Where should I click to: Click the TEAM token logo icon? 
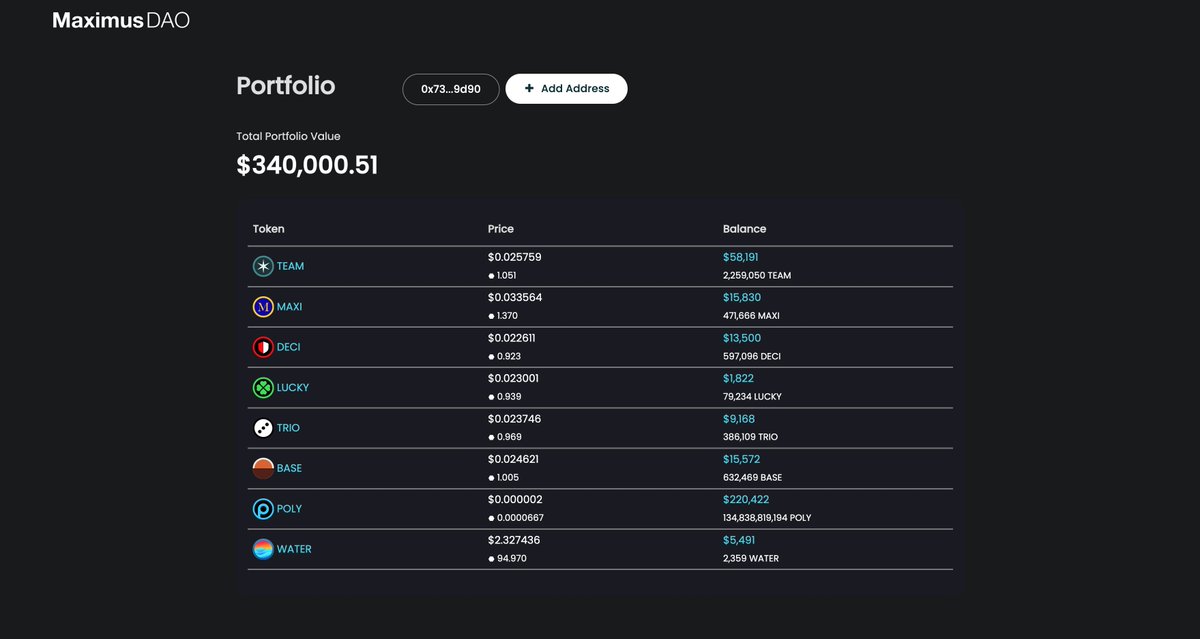tap(261, 265)
